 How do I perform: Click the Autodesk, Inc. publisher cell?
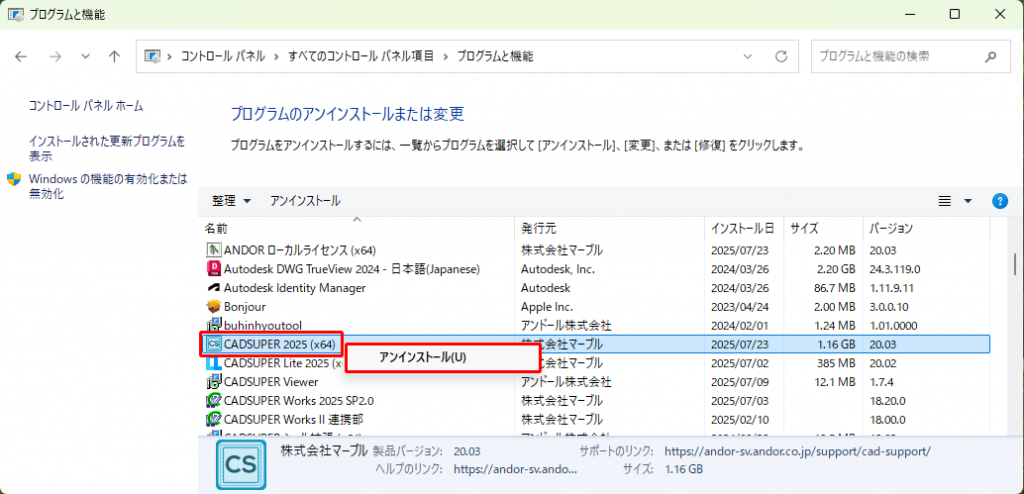pyautogui.click(x=557, y=269)
